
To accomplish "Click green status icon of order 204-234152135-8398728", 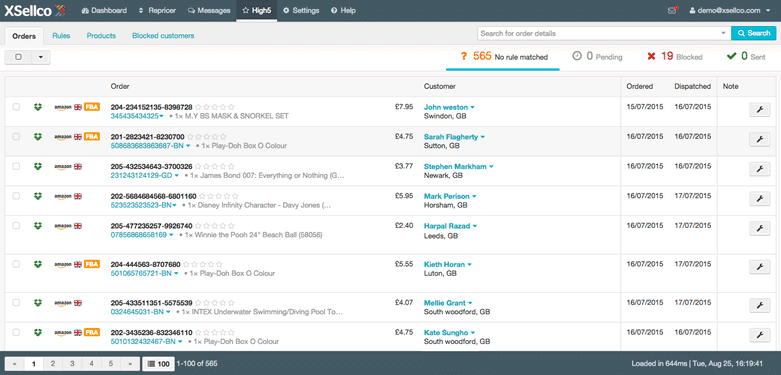I will click(38, 107).
